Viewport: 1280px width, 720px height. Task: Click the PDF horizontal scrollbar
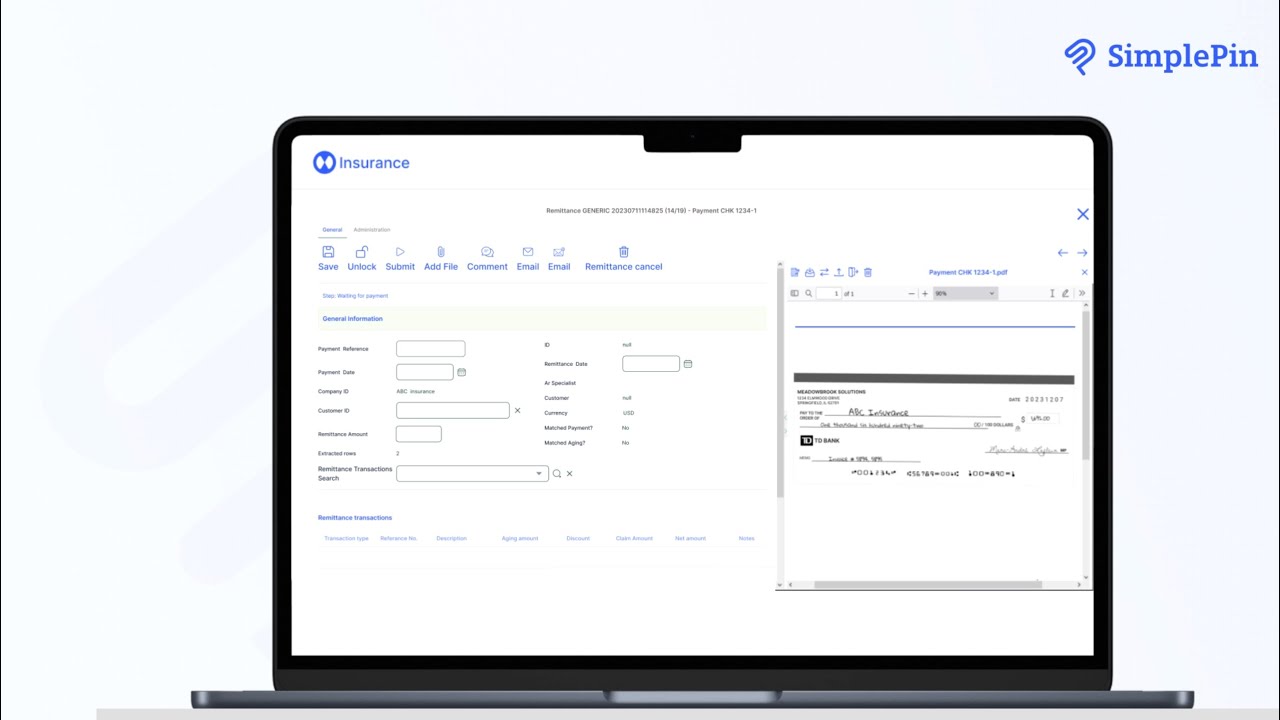tap(928, 584)
